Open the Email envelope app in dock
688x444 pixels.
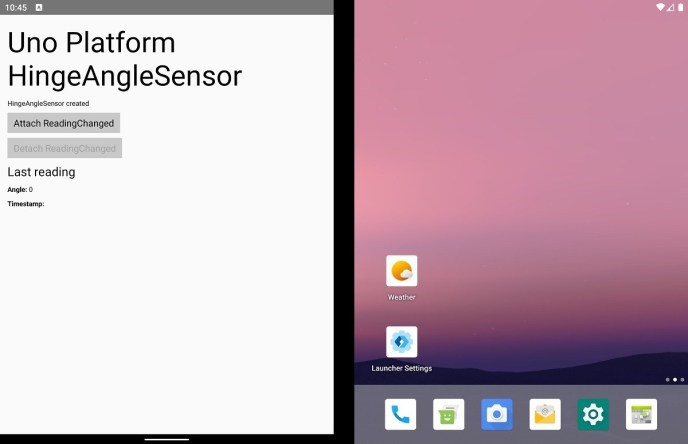pyautogui.click(x=545, y=414)
